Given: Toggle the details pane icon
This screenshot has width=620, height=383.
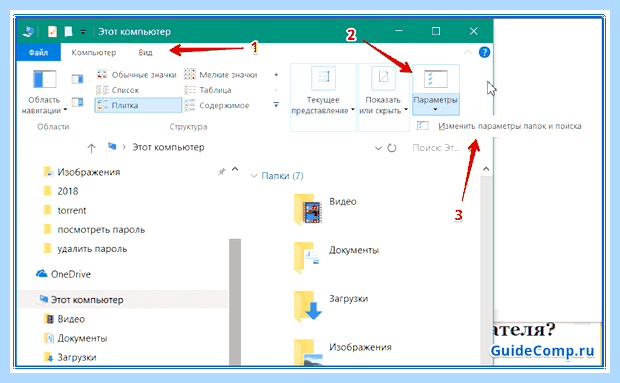Looking at the screenshot, I should [x=78, y=102].
